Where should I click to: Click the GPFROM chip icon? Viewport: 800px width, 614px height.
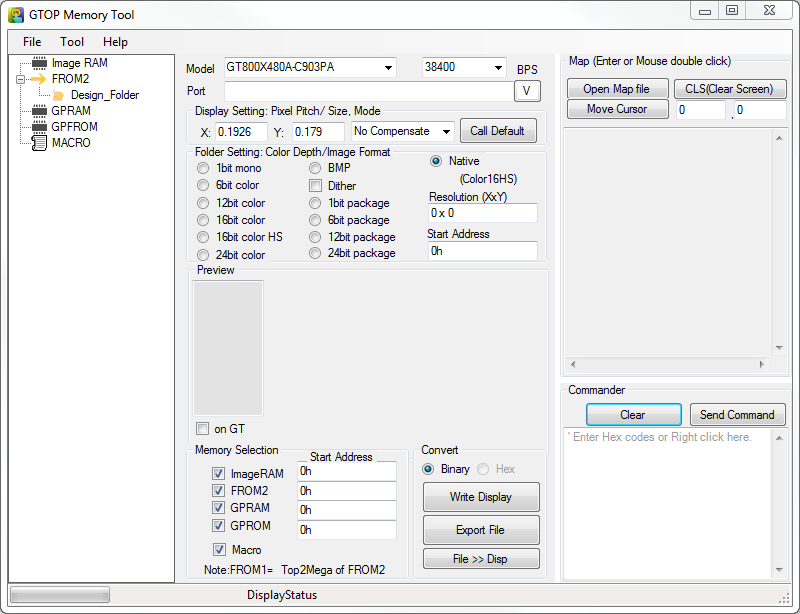coord(40,127)
